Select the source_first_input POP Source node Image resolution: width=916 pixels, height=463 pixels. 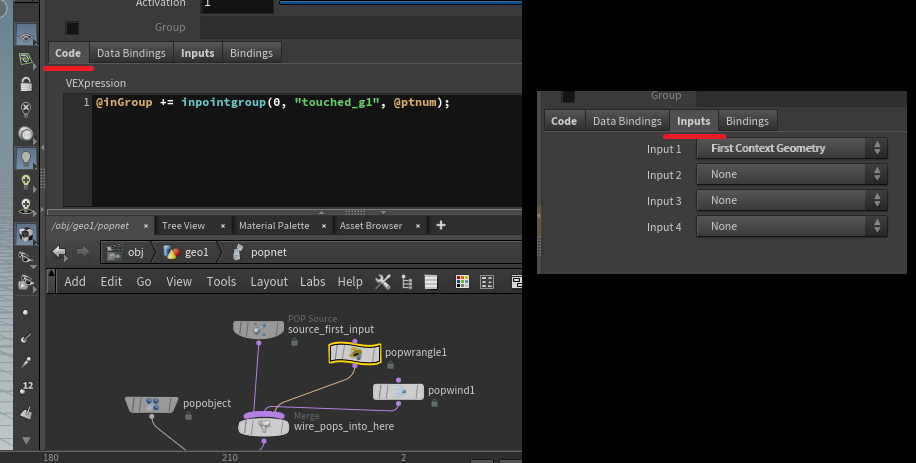258,329
